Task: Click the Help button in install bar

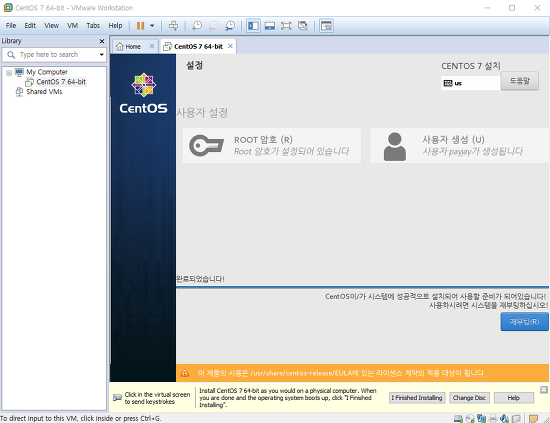Action: pyautogui.click(x=514, y=398)
